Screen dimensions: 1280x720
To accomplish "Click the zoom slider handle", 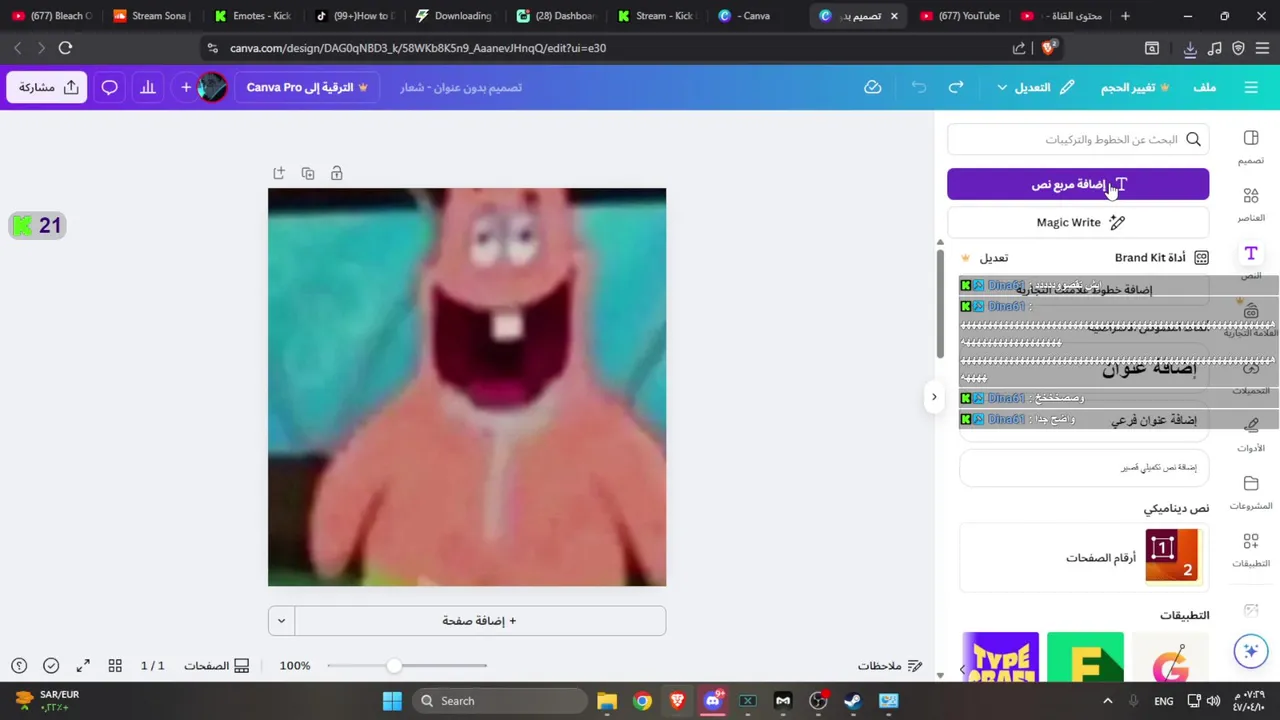I will (x=394, y=666).
